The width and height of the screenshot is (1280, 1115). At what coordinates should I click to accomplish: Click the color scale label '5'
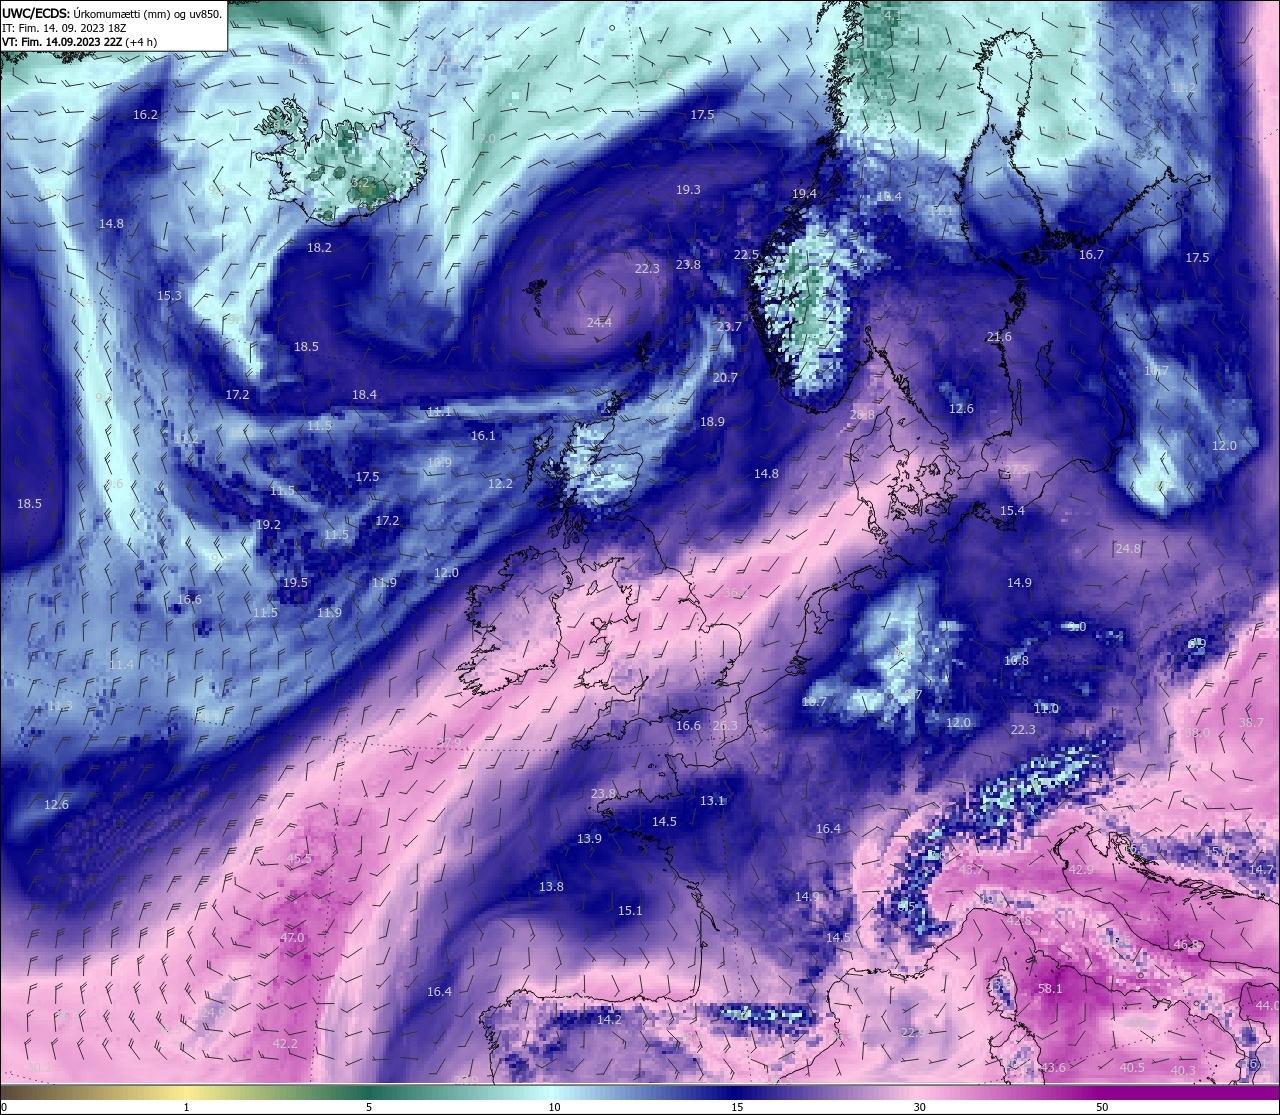(369, 1107)
